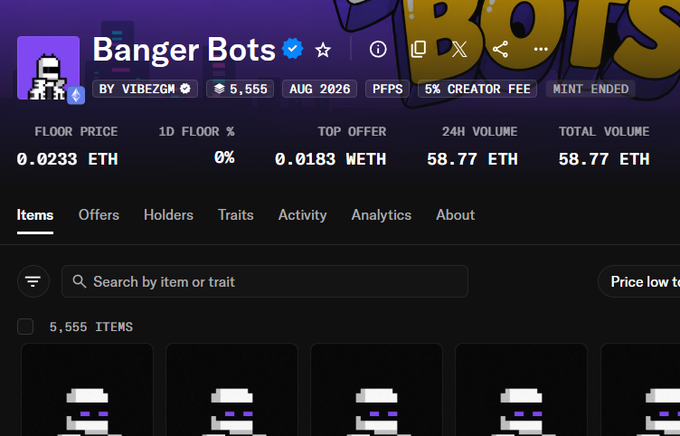Add Banger Bots to watchlist star
680x436 pixels.
(x=323, y=50)
